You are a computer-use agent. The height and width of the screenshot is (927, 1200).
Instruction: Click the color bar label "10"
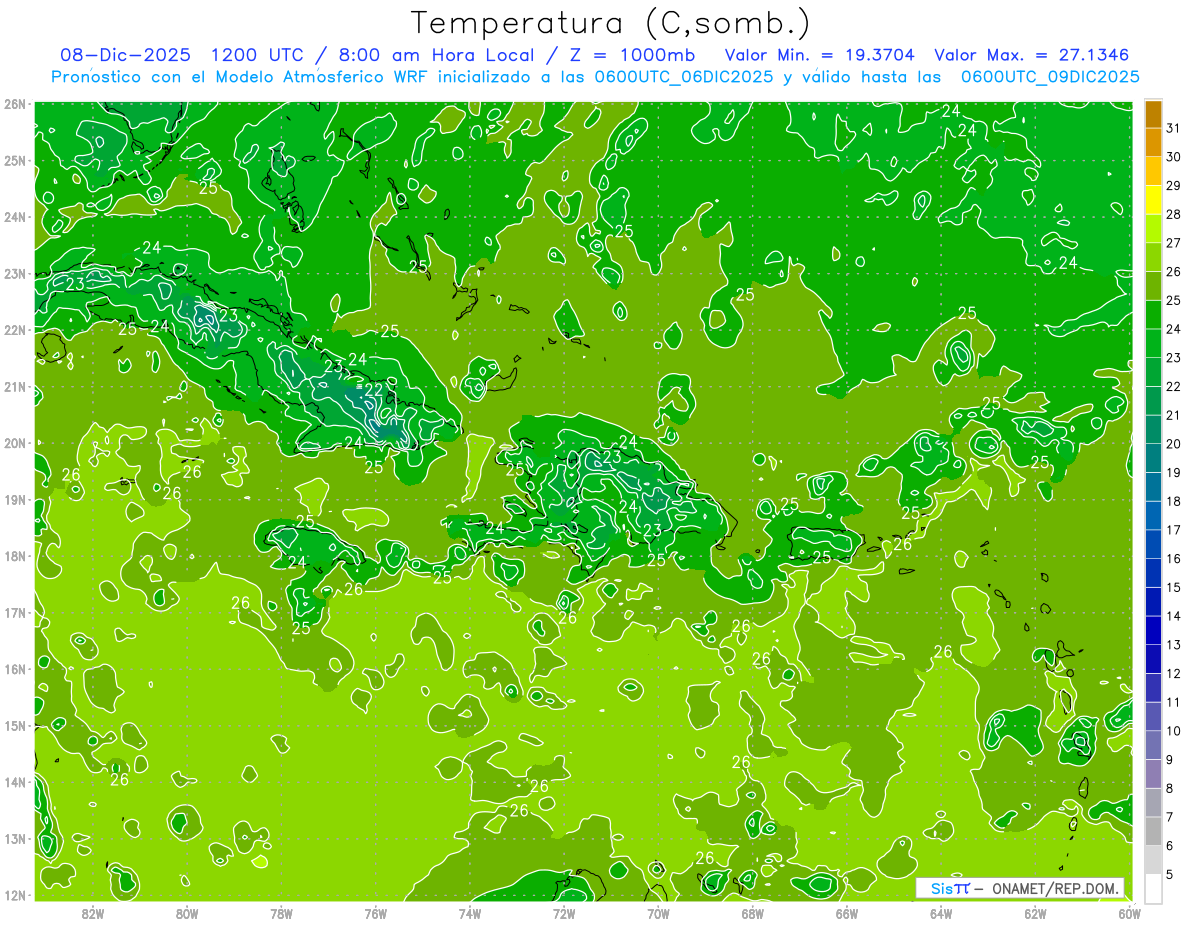tap(1173, 731)
